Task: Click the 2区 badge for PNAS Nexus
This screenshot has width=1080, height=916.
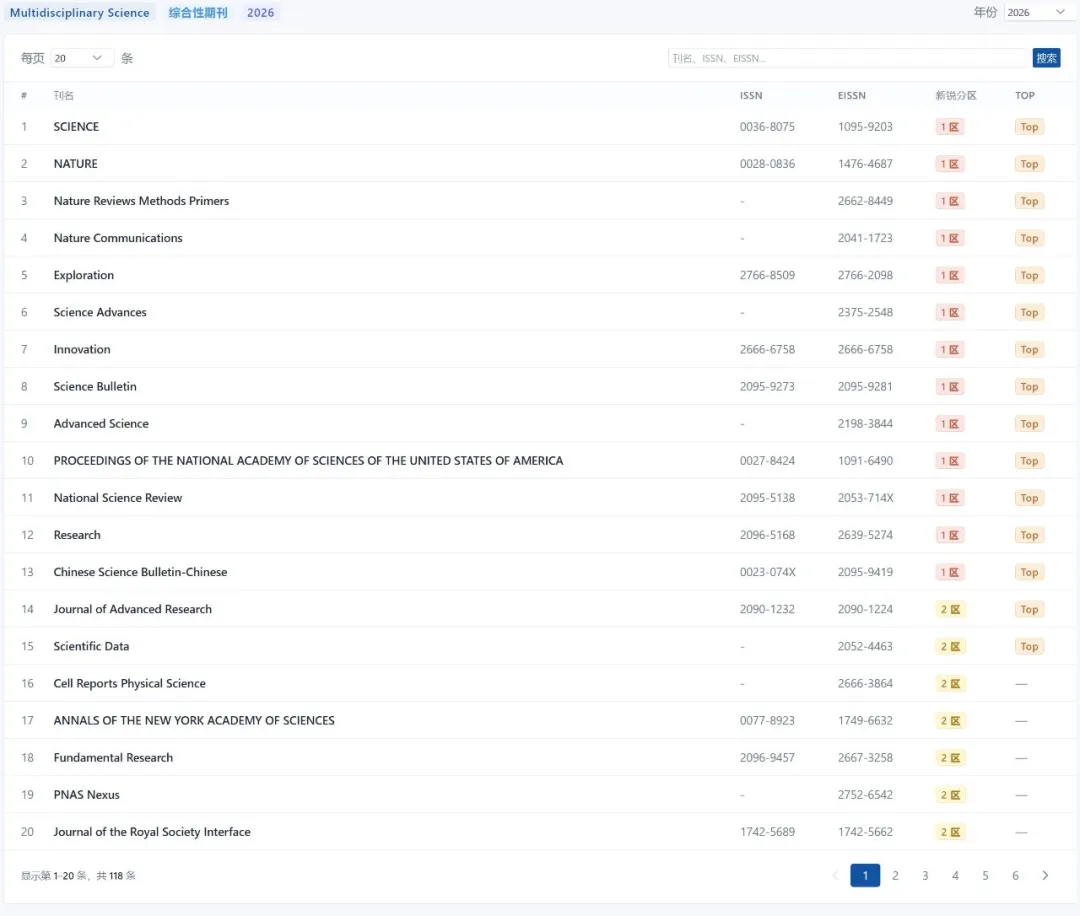Action: 949,795
